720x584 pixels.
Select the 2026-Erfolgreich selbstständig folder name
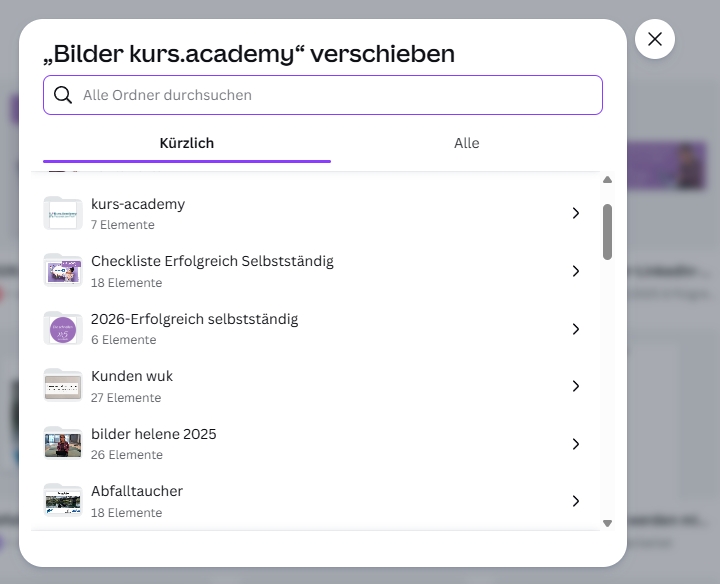tap(194, 319)
